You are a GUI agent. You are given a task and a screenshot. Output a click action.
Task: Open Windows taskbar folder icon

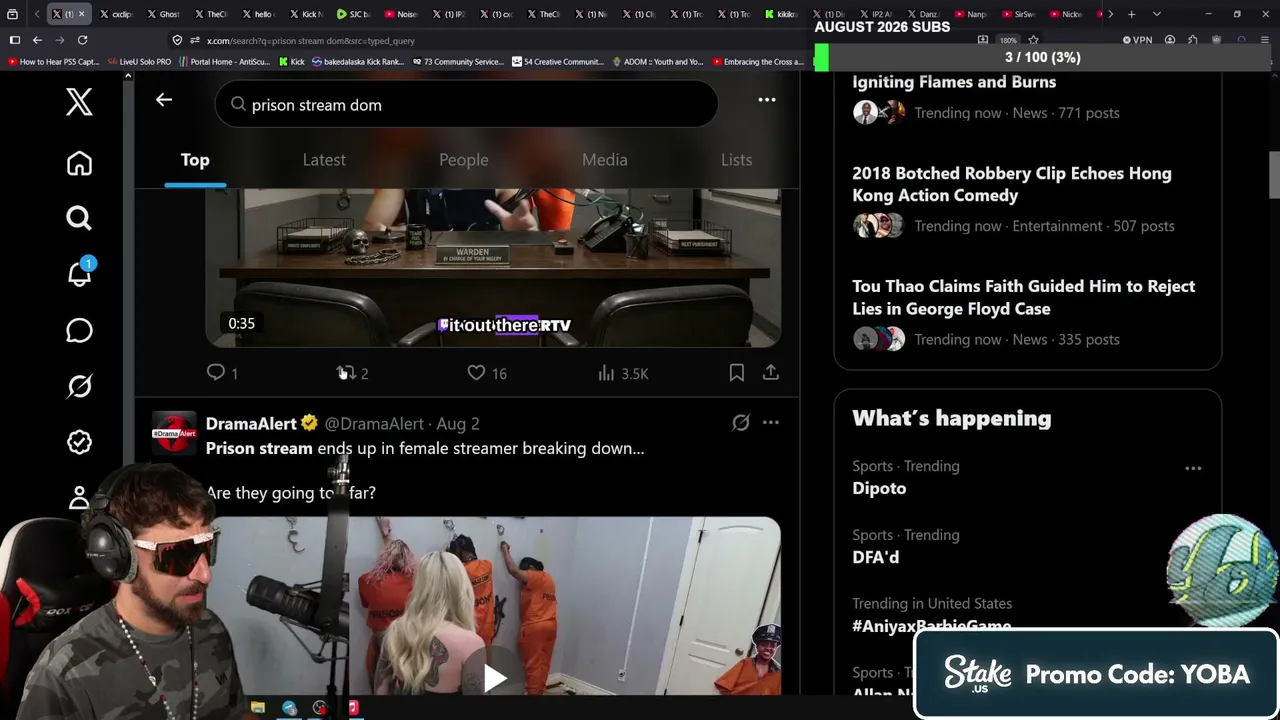click(x=258, y=708)
